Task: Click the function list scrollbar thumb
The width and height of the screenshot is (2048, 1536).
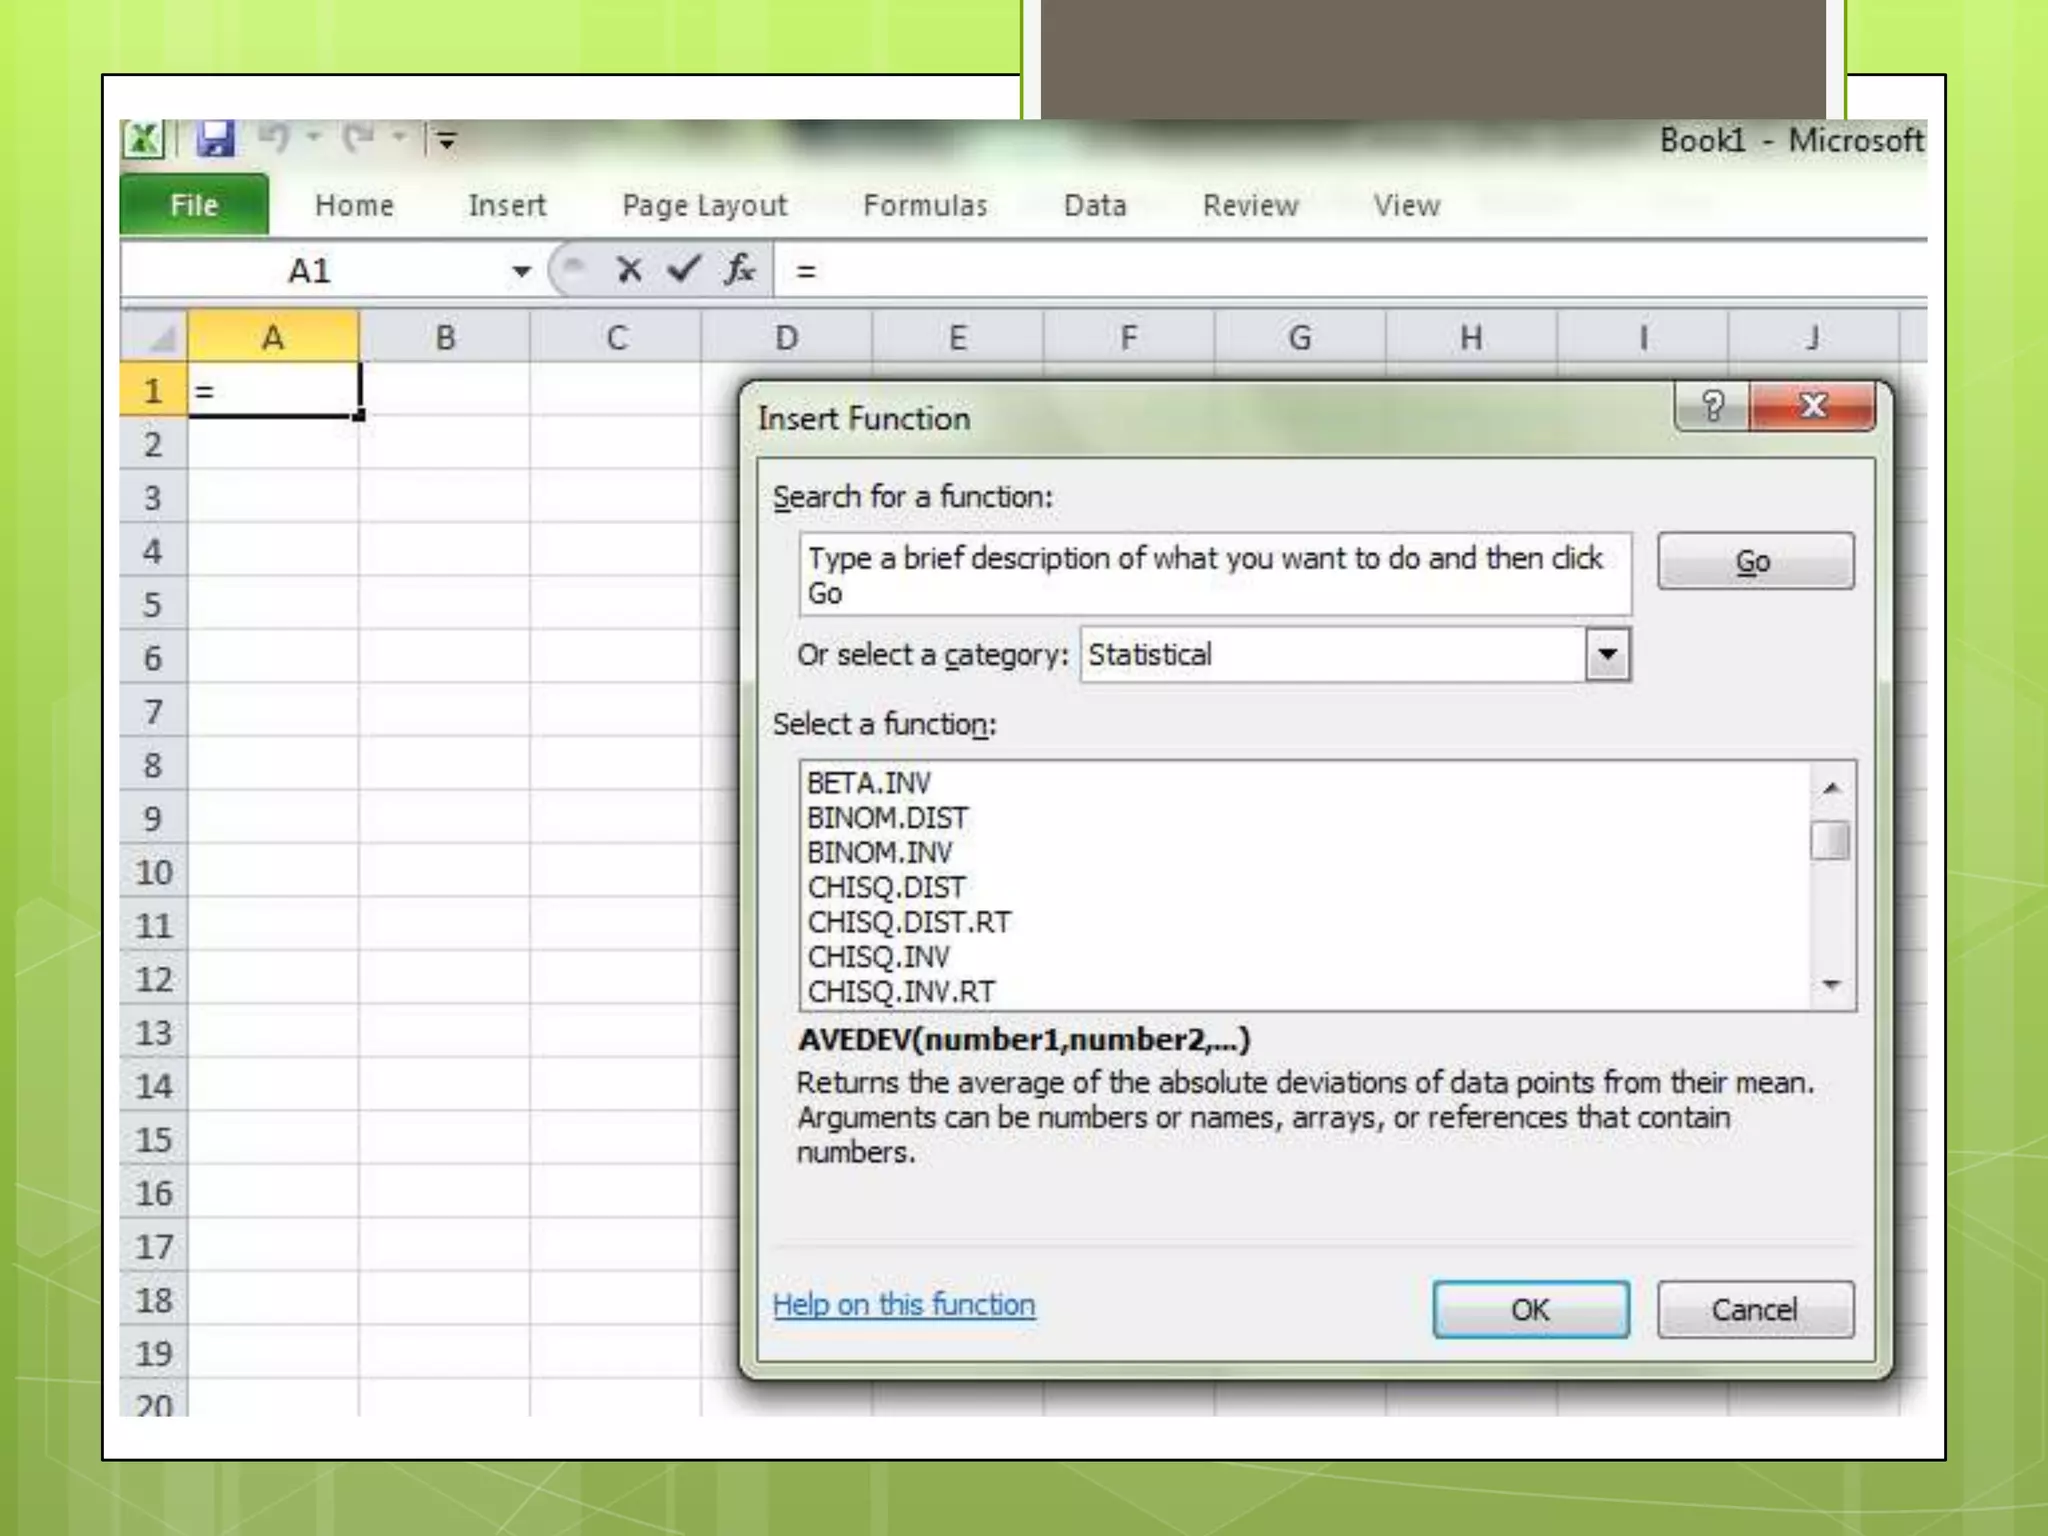Action: tap(1830, 840)
